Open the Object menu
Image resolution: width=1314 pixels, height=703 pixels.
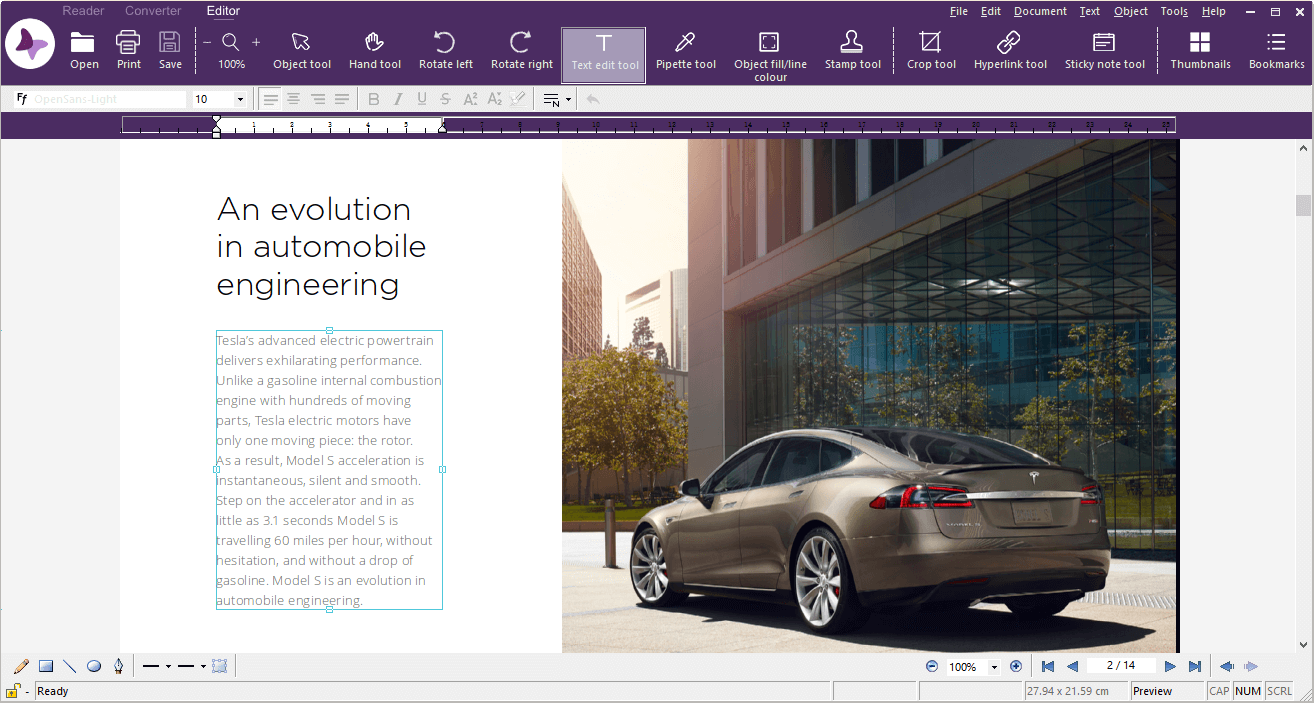(x=1131, y=12)
